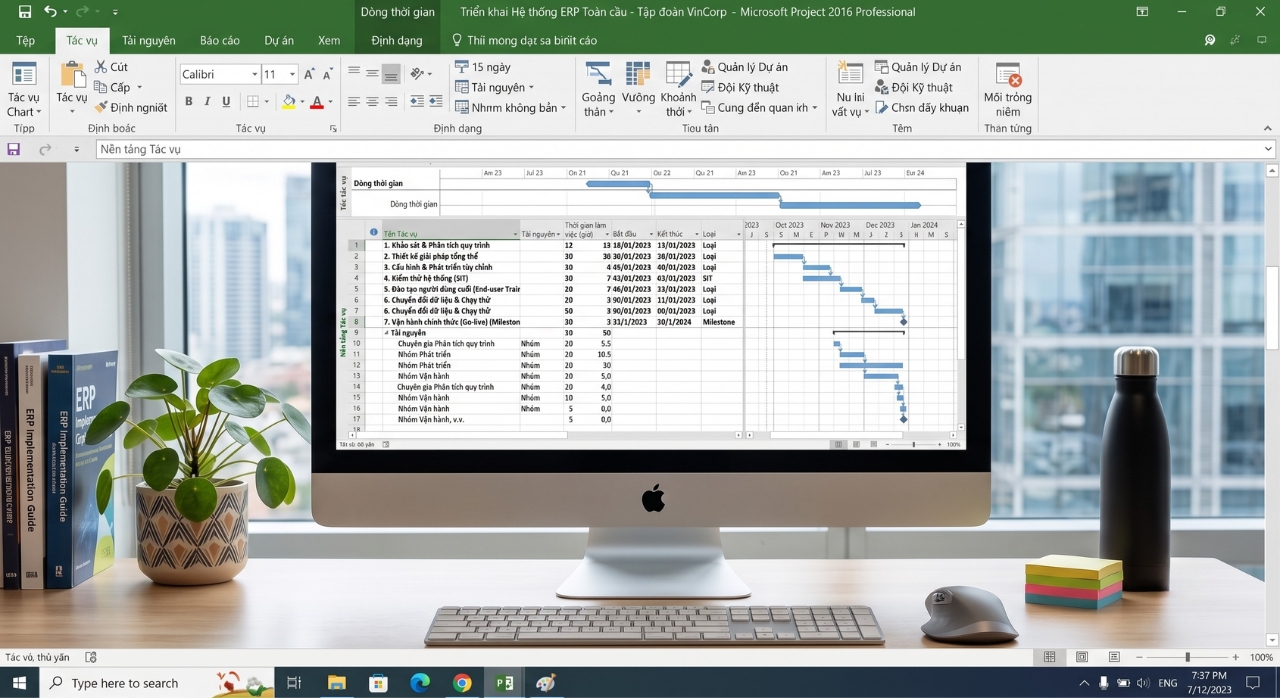This screenshot has height=698, width=1280.
Task: Open the fill color dropdown arrow
Action: click(301, 102)
